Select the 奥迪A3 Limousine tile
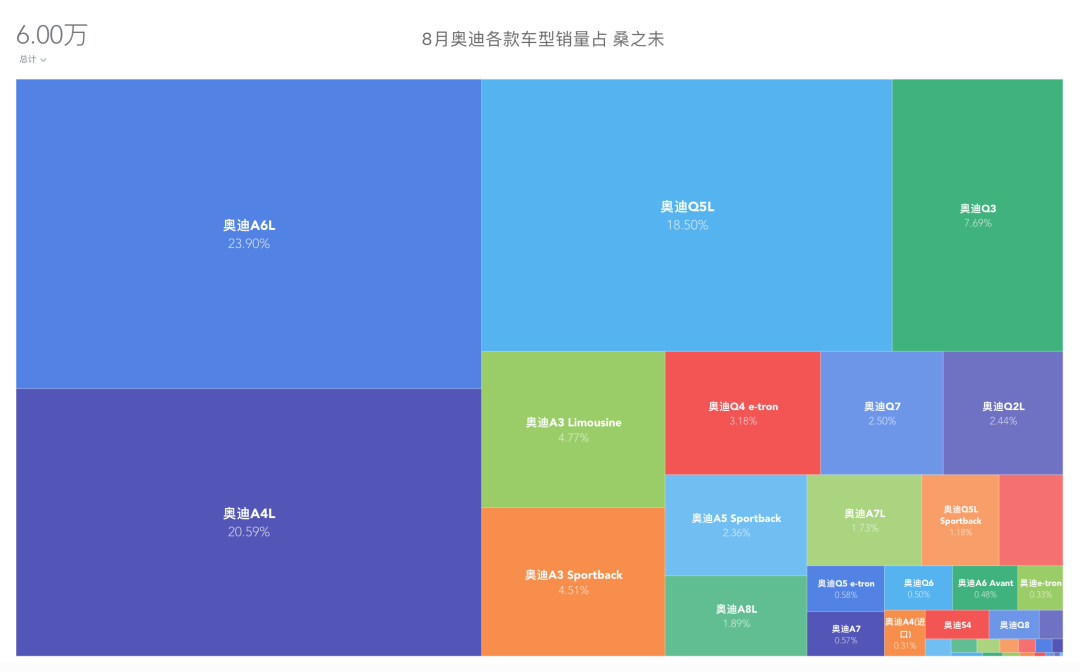 point(573,429)
